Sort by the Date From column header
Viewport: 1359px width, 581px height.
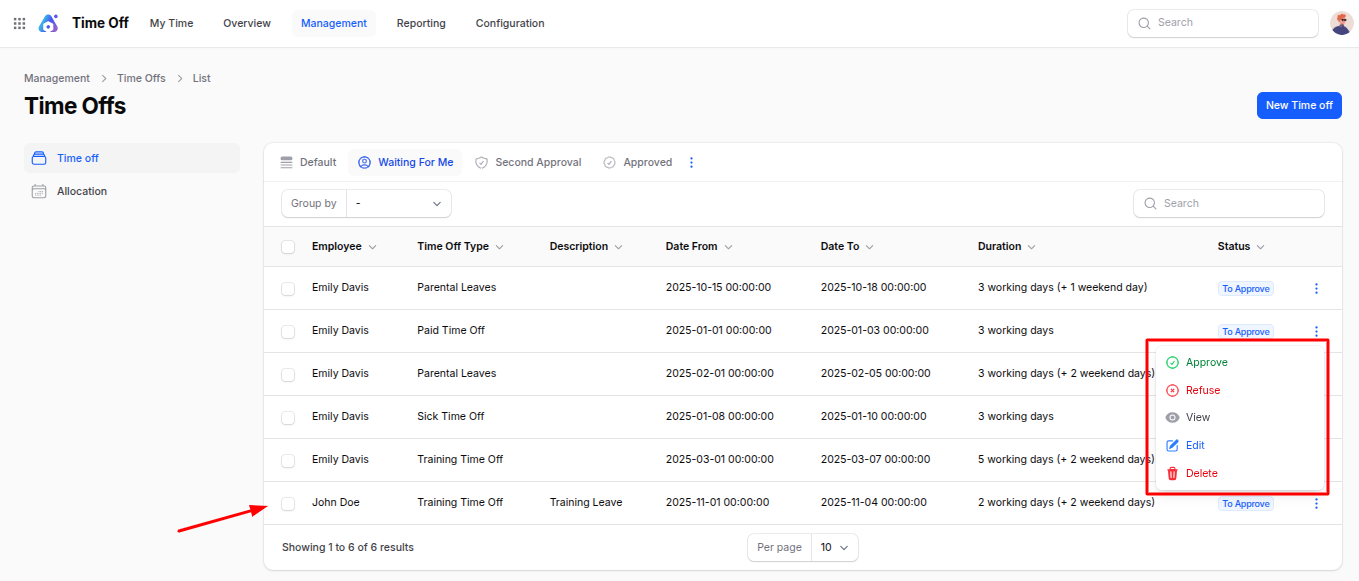699,246
